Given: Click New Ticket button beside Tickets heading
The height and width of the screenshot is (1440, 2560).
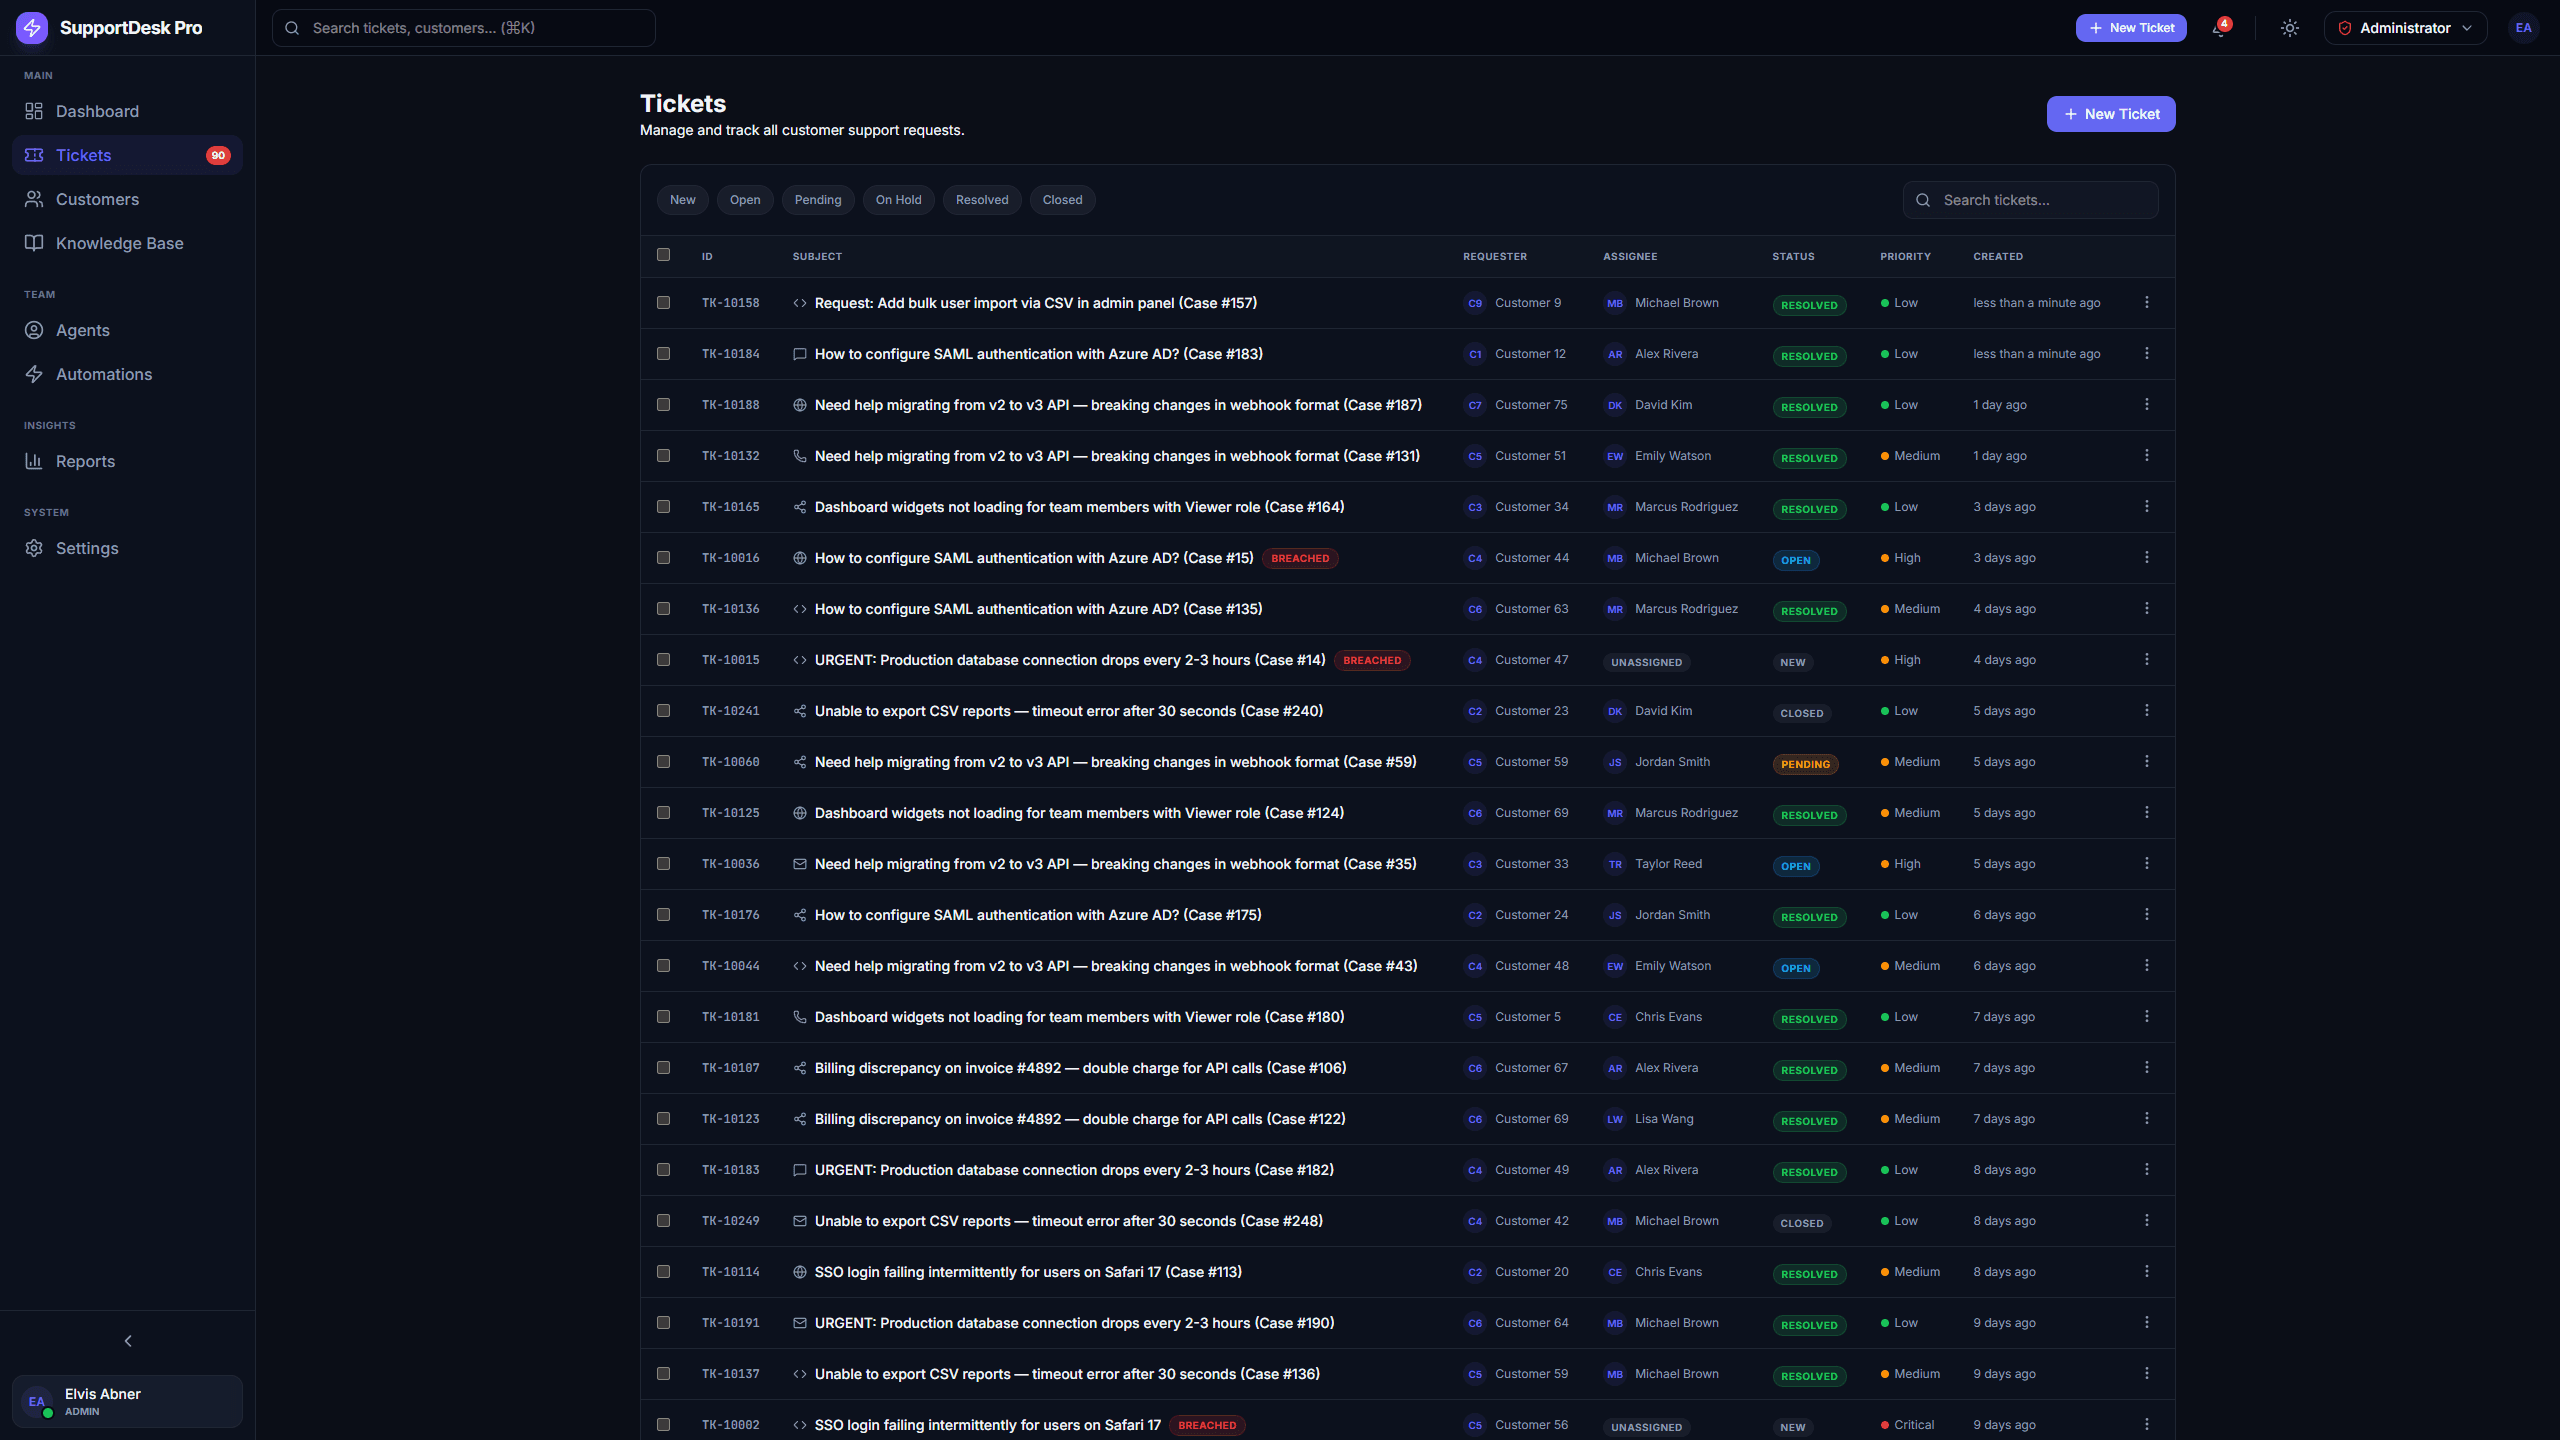Looking at the screenshot, I should (x=2111, y=114).
